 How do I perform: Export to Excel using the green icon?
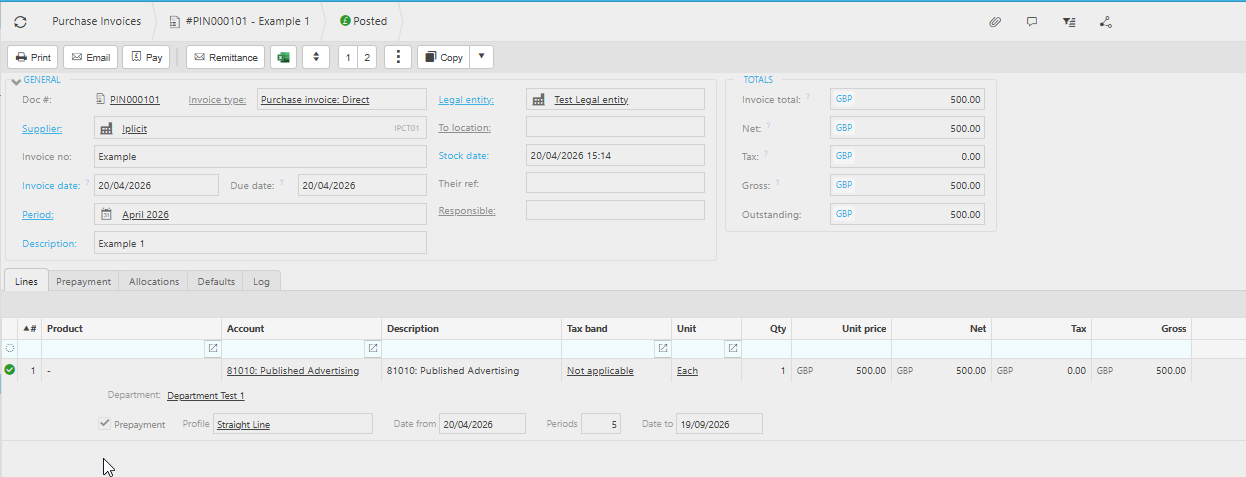click(x=283, y=57)
